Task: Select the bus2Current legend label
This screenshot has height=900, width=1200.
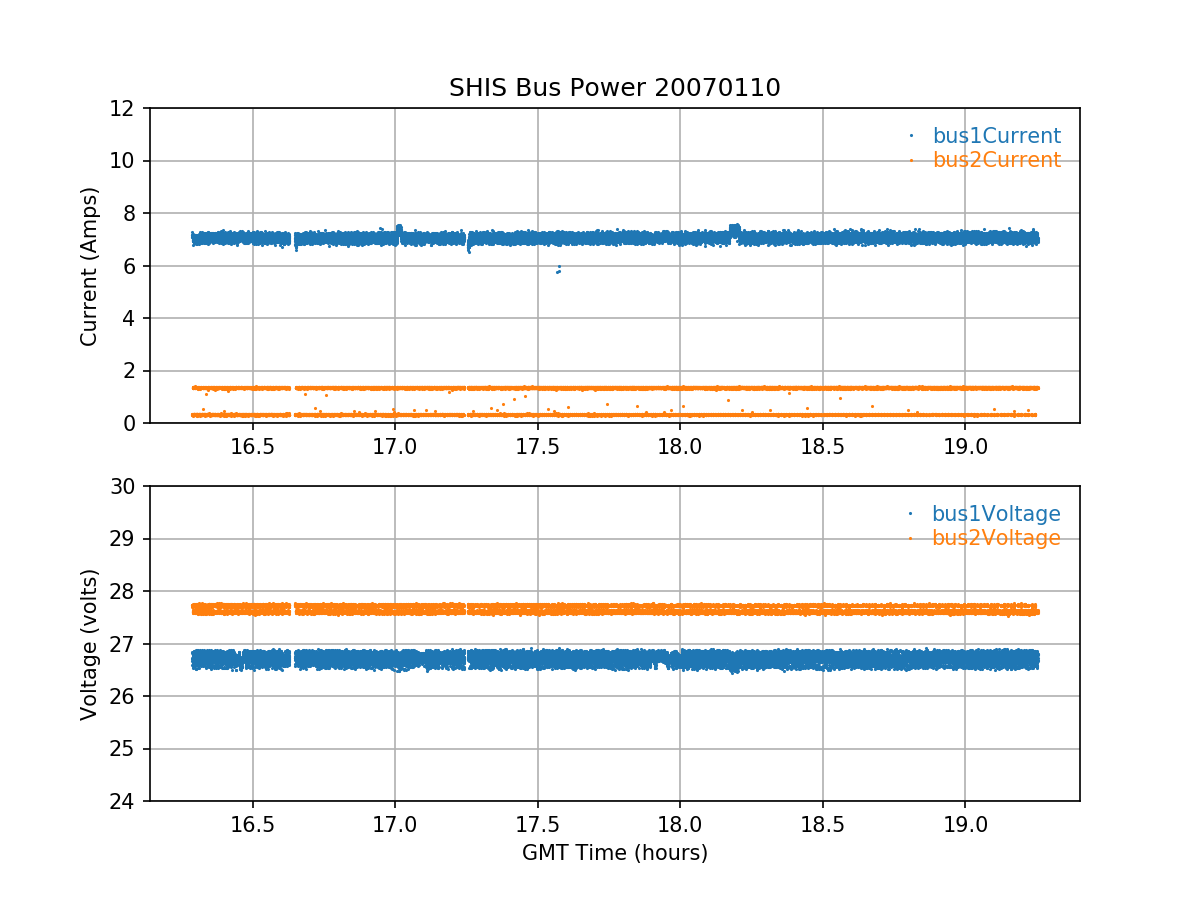Action: tap(996, 160)
